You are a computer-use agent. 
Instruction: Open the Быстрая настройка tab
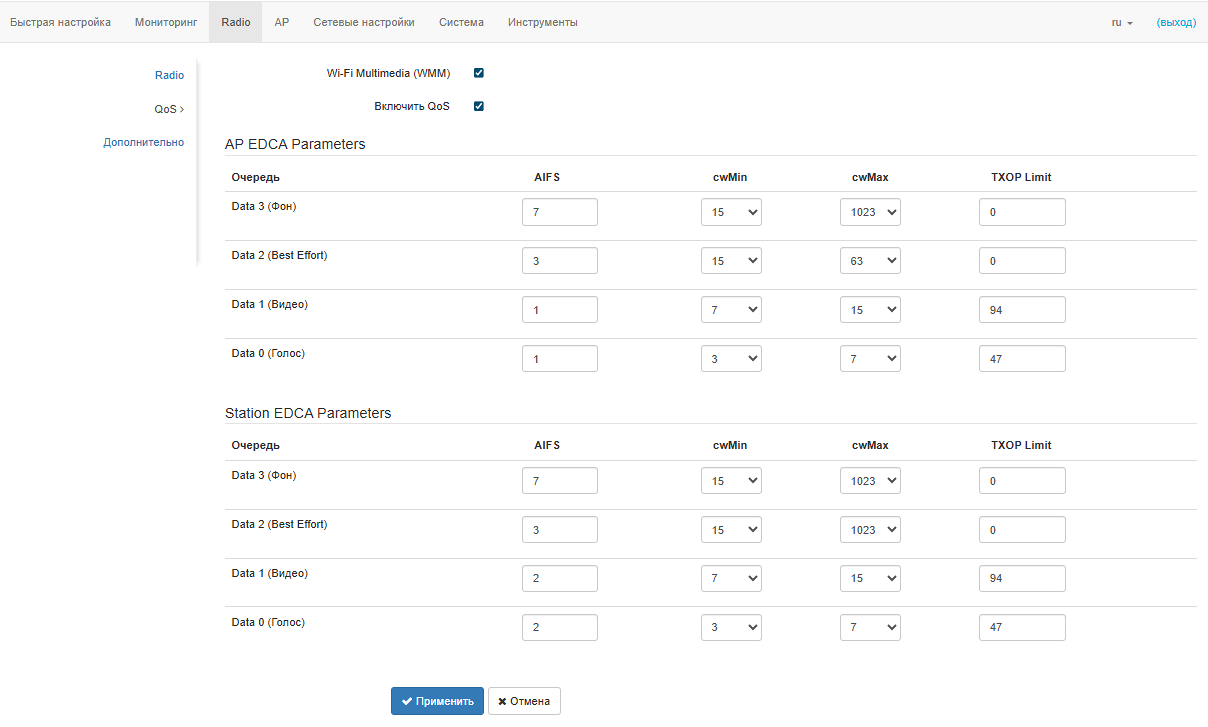click(x=60, y=22)
